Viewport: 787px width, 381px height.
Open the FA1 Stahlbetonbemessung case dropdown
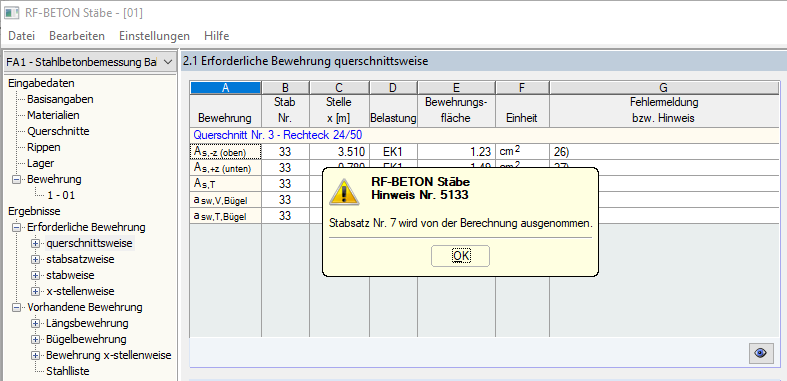90,62
